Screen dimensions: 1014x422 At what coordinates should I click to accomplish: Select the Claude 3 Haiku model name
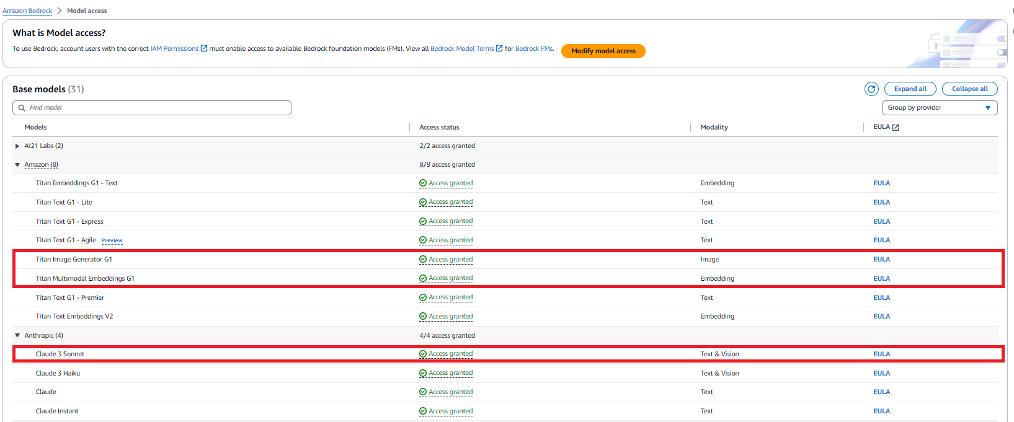58,374
